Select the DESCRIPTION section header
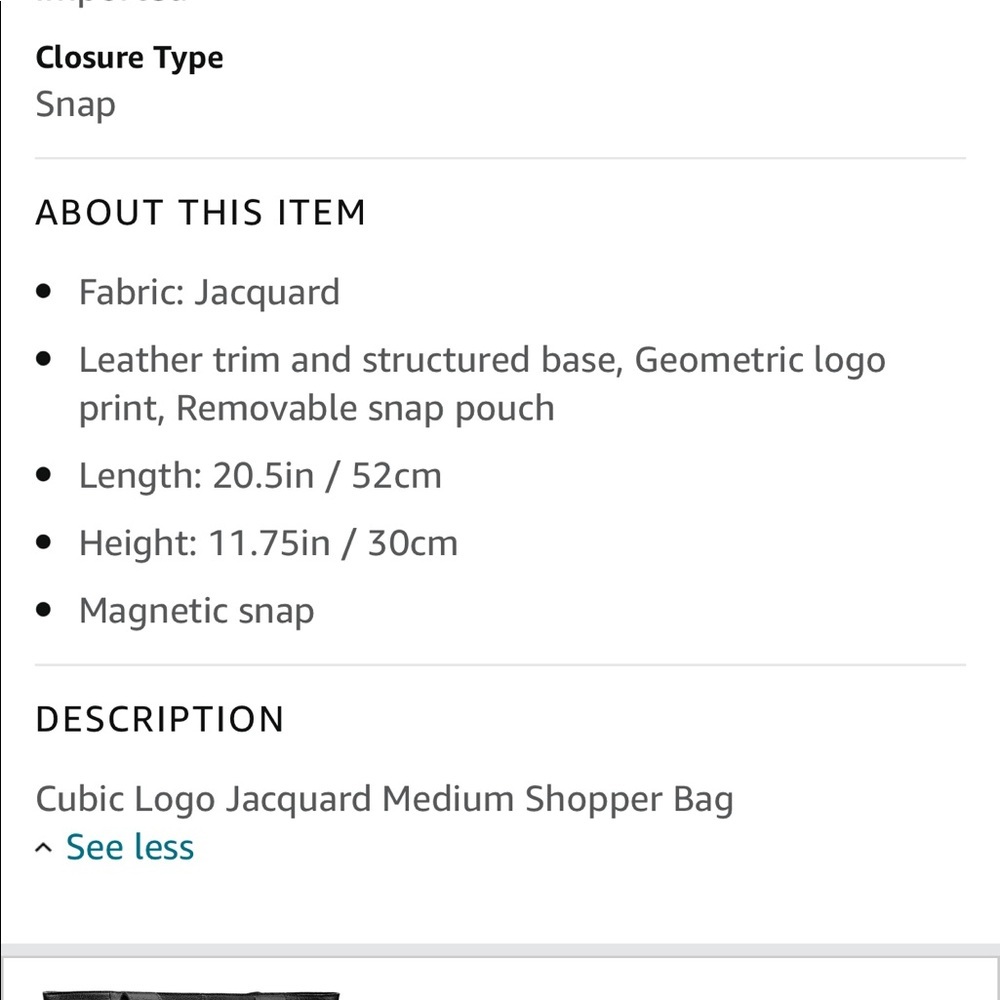This screenshot has height=1000, width=1000. (159, 718)
